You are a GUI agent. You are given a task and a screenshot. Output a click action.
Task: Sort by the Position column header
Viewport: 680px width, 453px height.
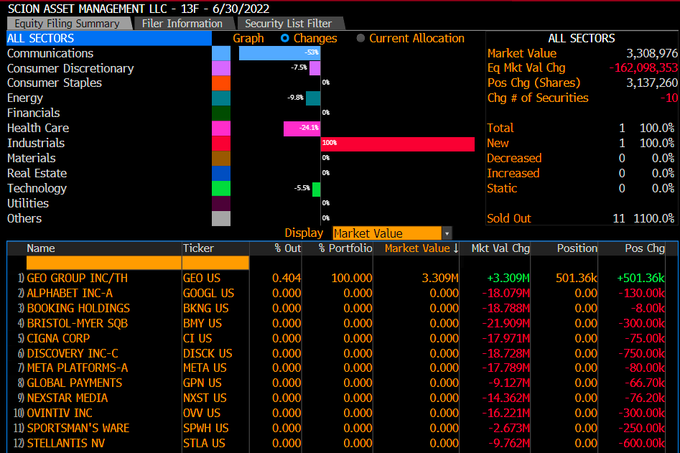577,248
